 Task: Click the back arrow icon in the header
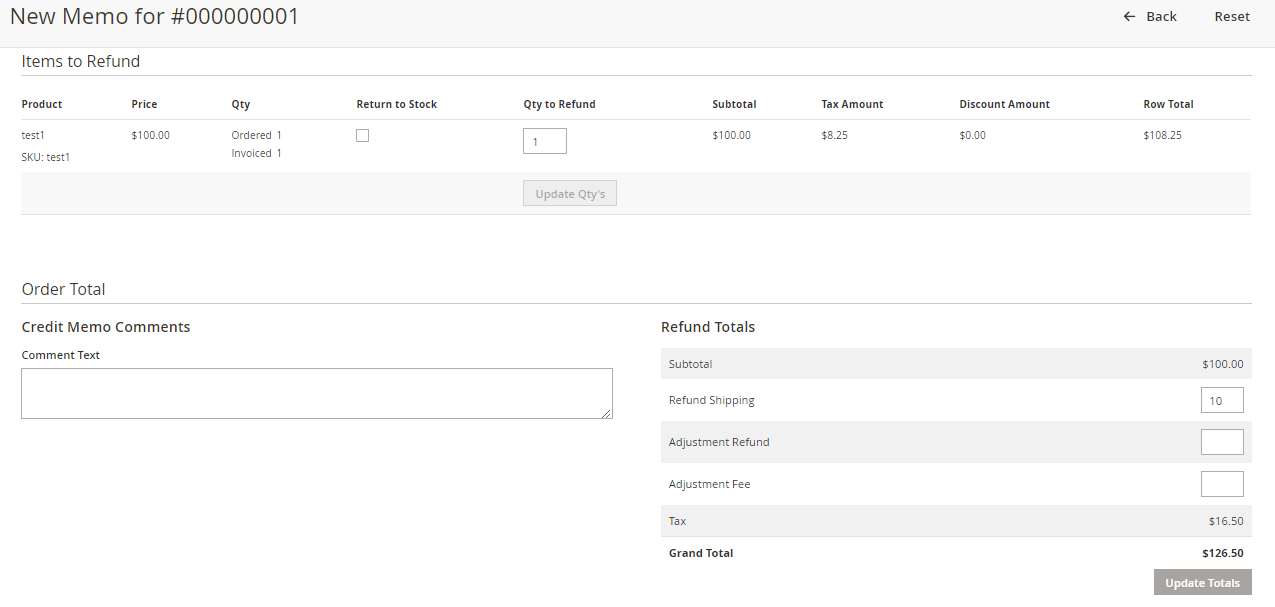pos(1129,16)
